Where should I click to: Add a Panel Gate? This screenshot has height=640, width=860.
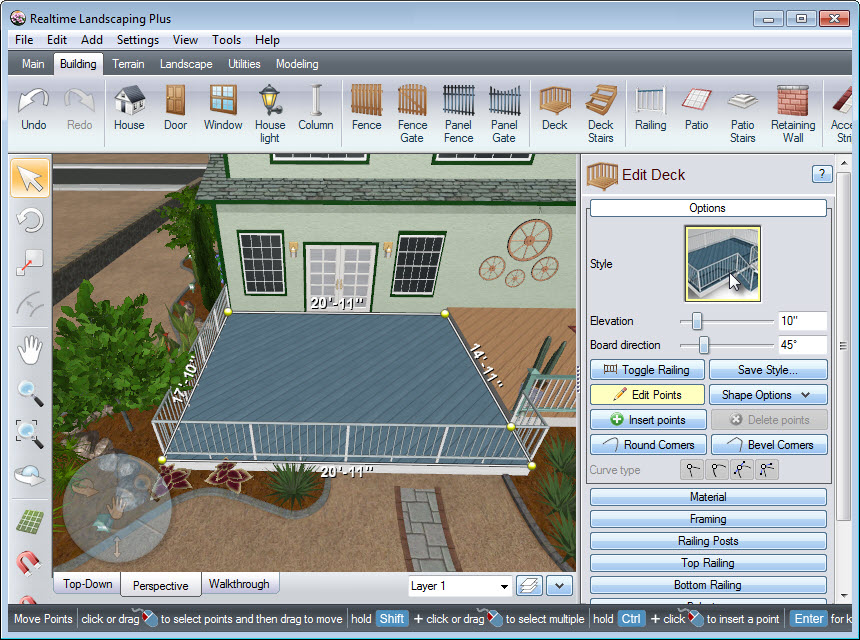[504, 114]
